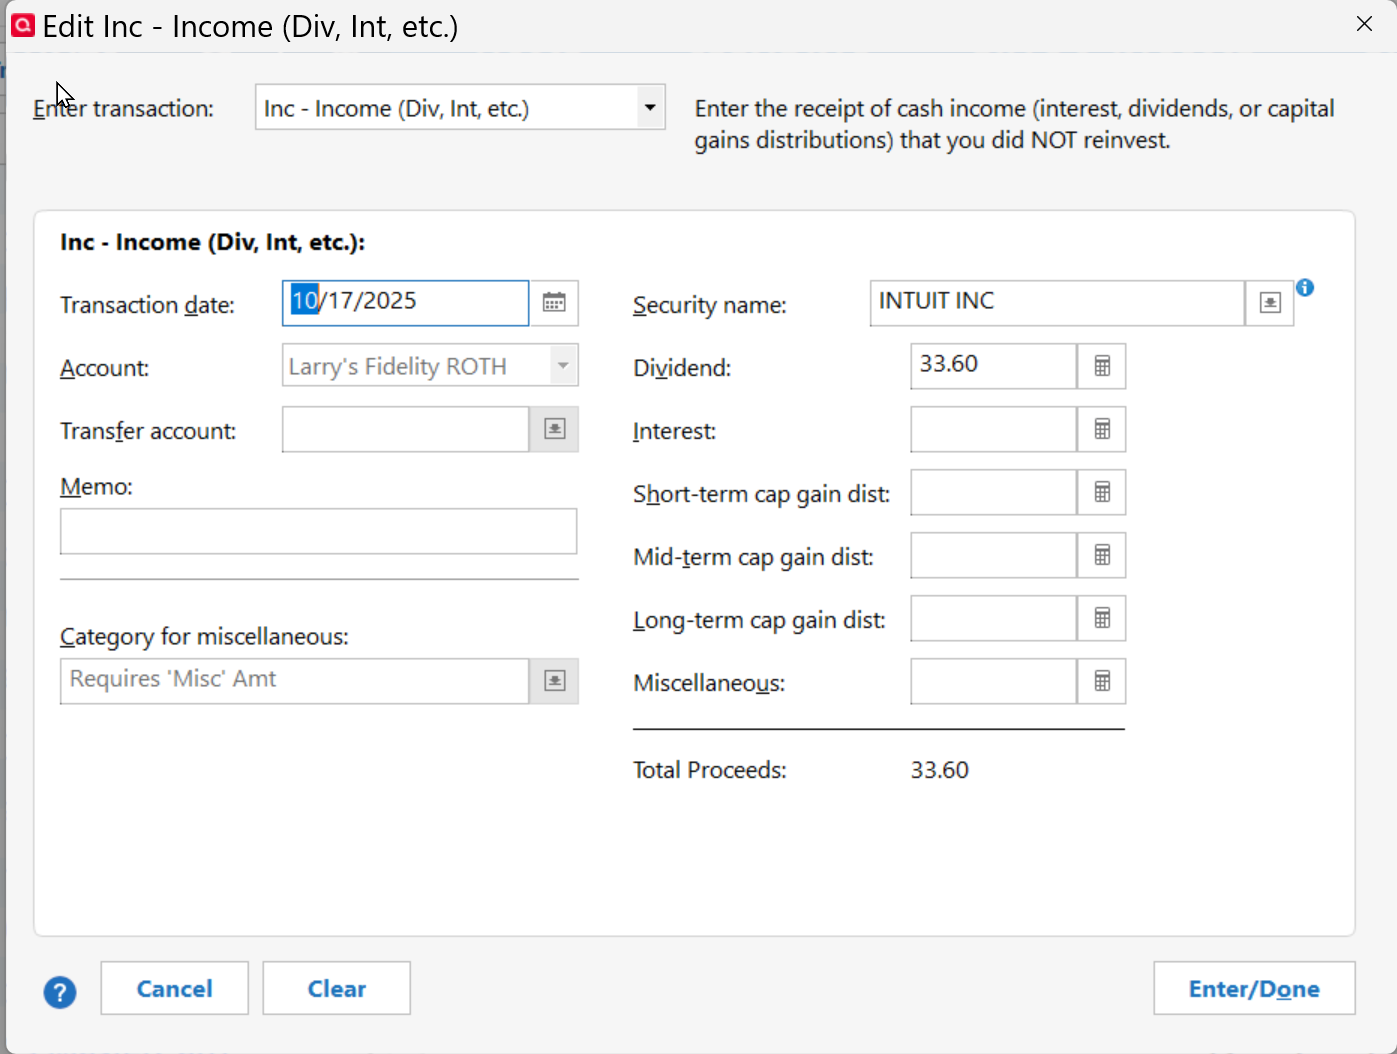Open calculator for the Miscellaneous field
Viewport: 1397px width, 1054px height.
click(1102, 681)
